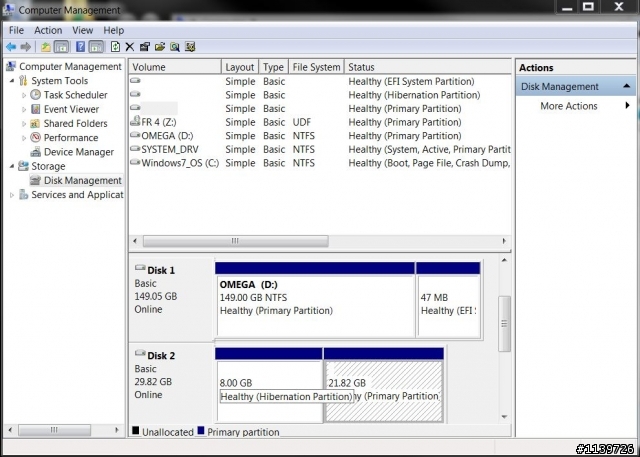The height and width of the screenshot is (457, 640).
Task: Collapse the System Tools tree node
Action: [12, 81]
